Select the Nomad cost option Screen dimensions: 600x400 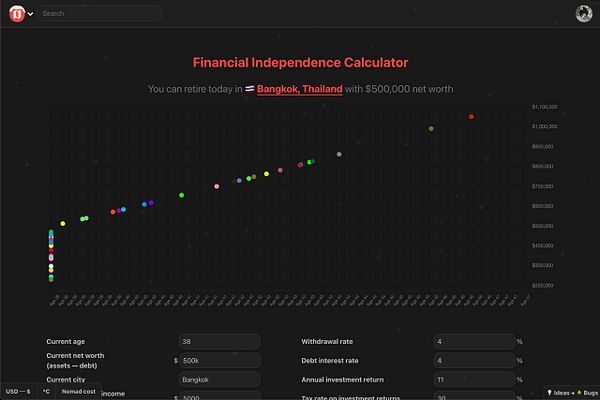click(x=78, y=392)
